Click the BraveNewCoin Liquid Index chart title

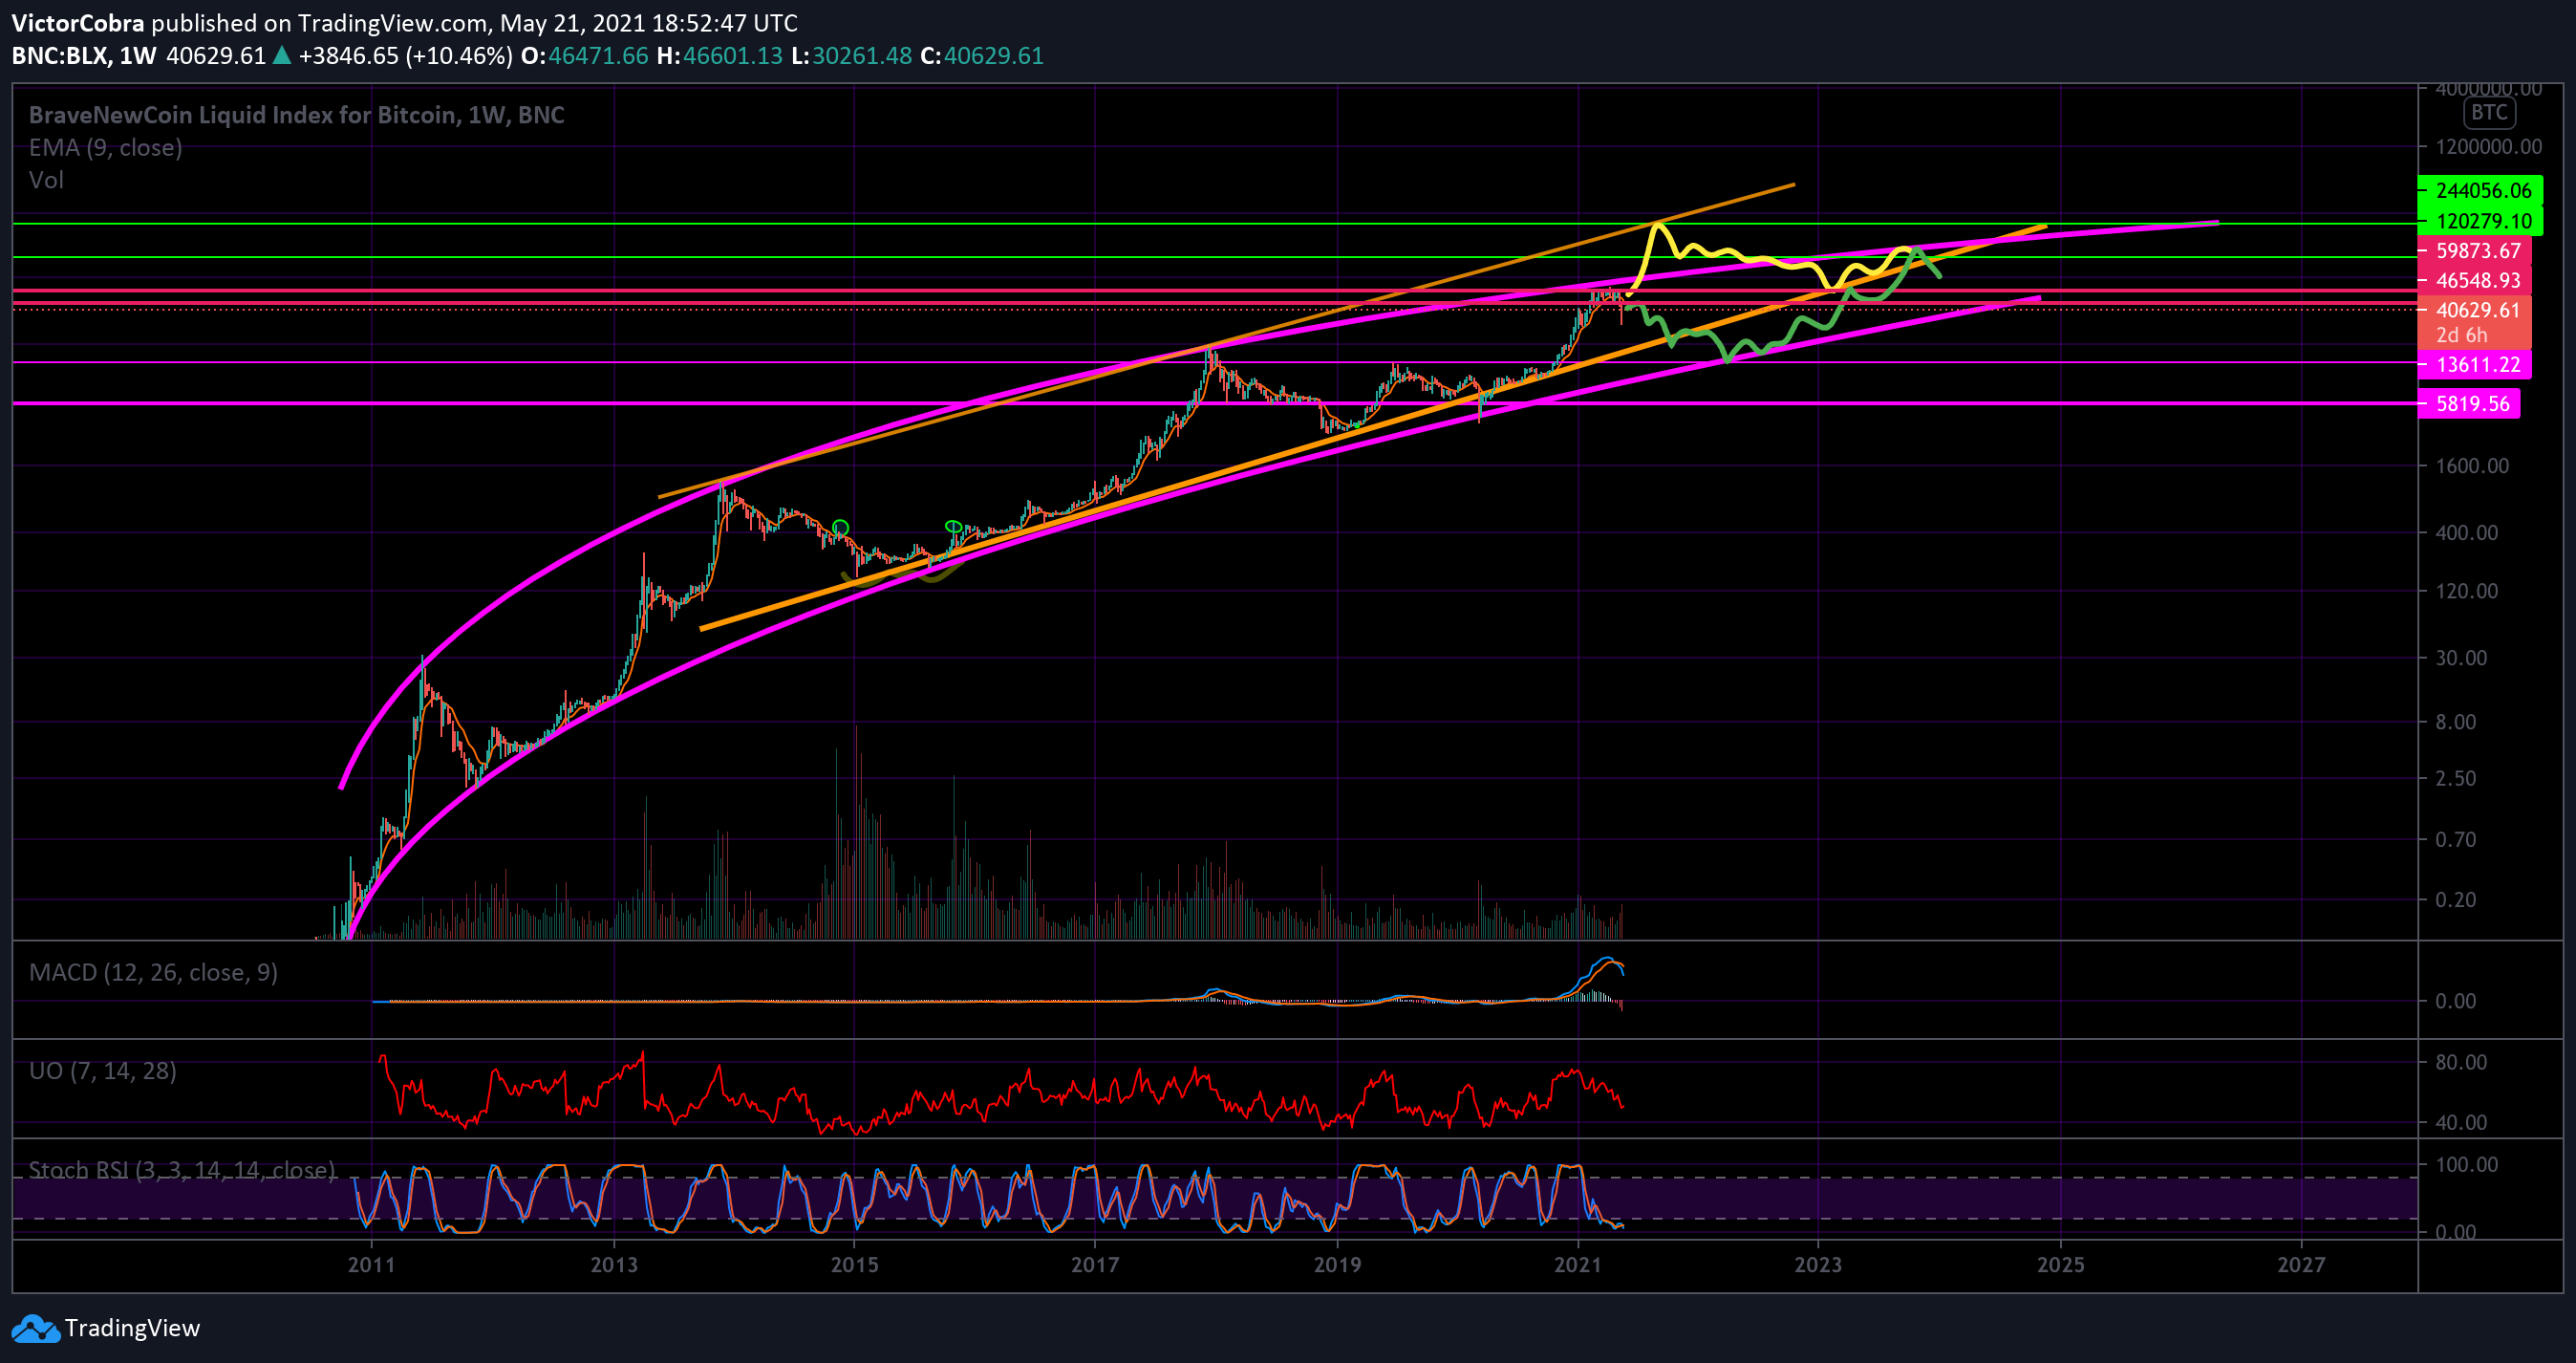point(297,115)
